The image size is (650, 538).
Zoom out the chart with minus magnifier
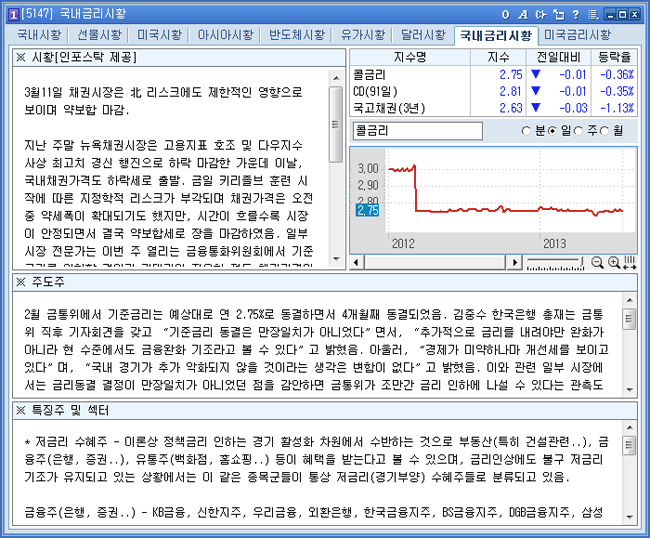pyautogui.click(x=598, y=262)
